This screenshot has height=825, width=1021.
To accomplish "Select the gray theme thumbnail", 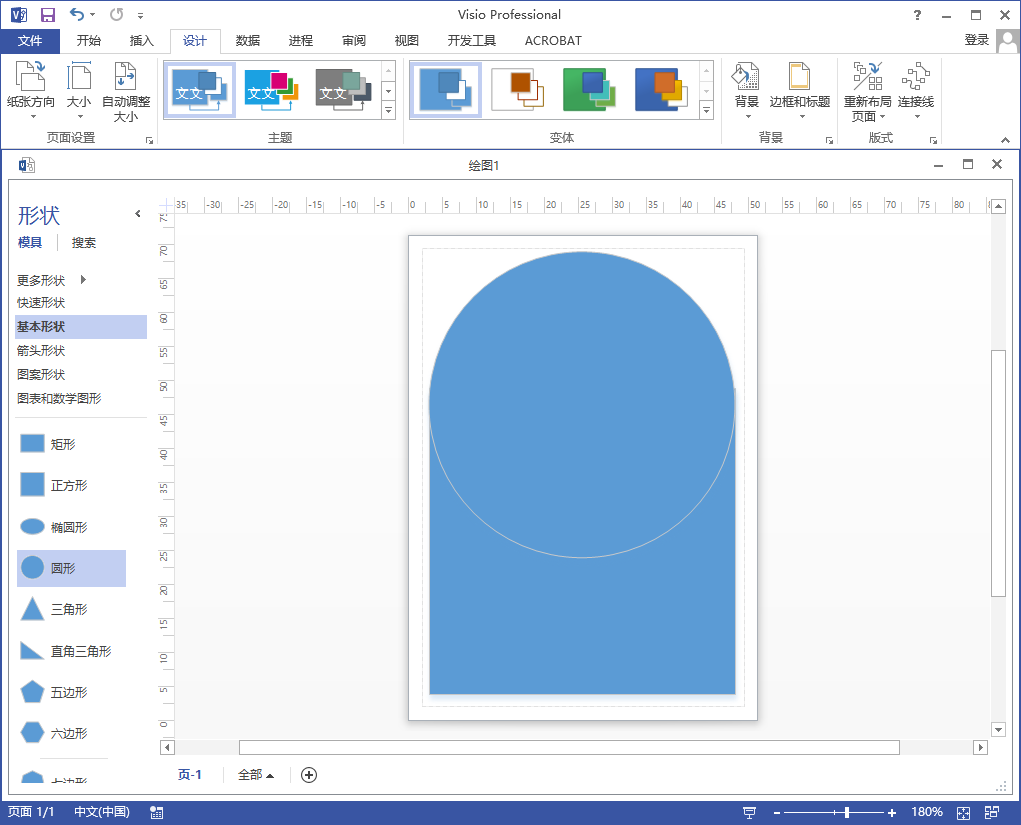I will coord(343,90).
